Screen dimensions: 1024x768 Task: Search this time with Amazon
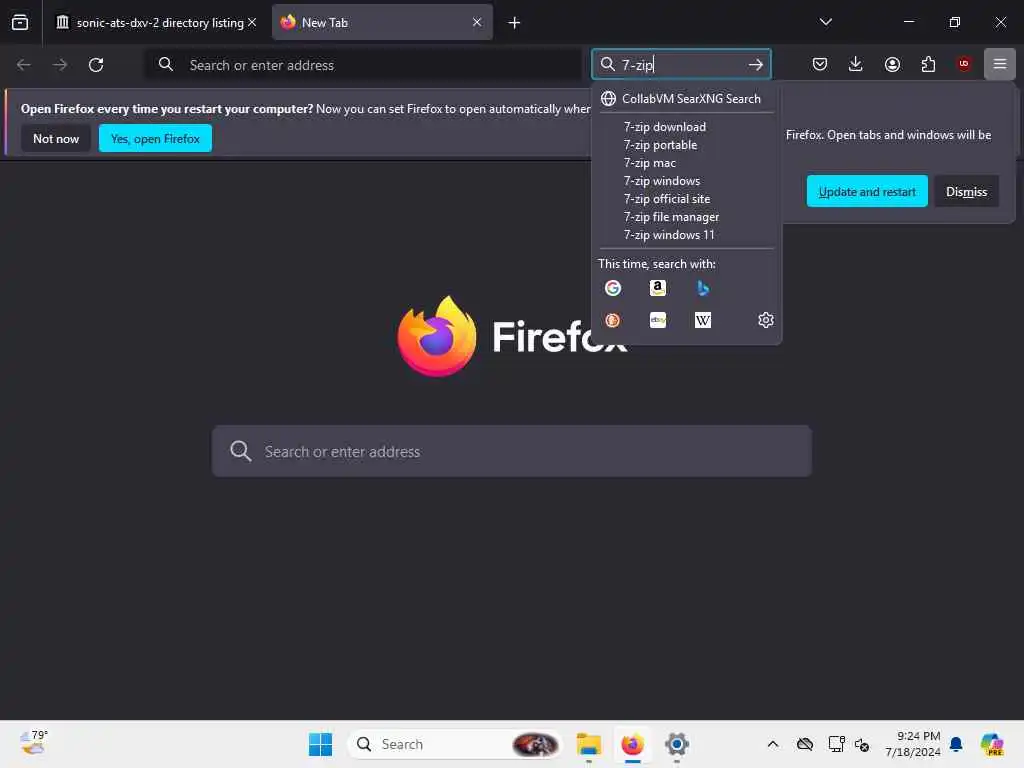pos(658,288)
